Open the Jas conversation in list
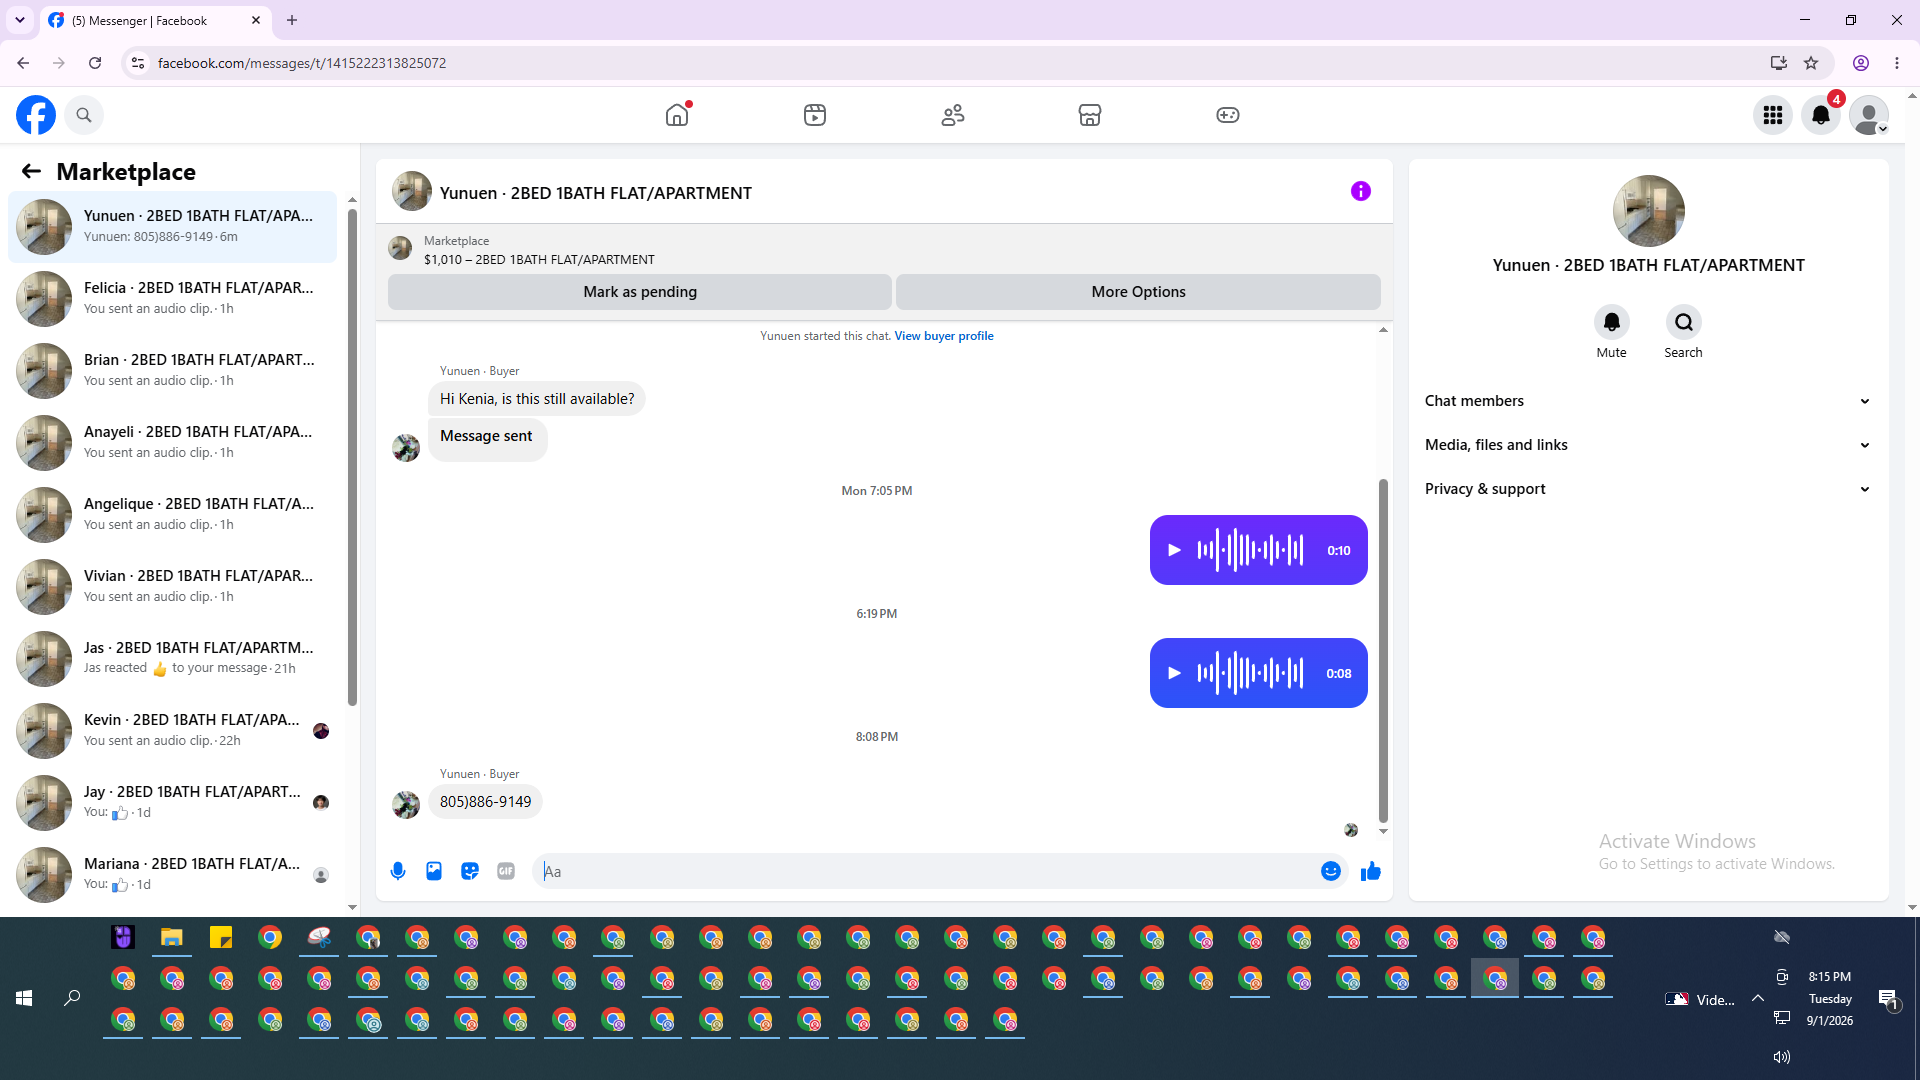This screenshot has width=1920, height=1080. tap(172, 658)
